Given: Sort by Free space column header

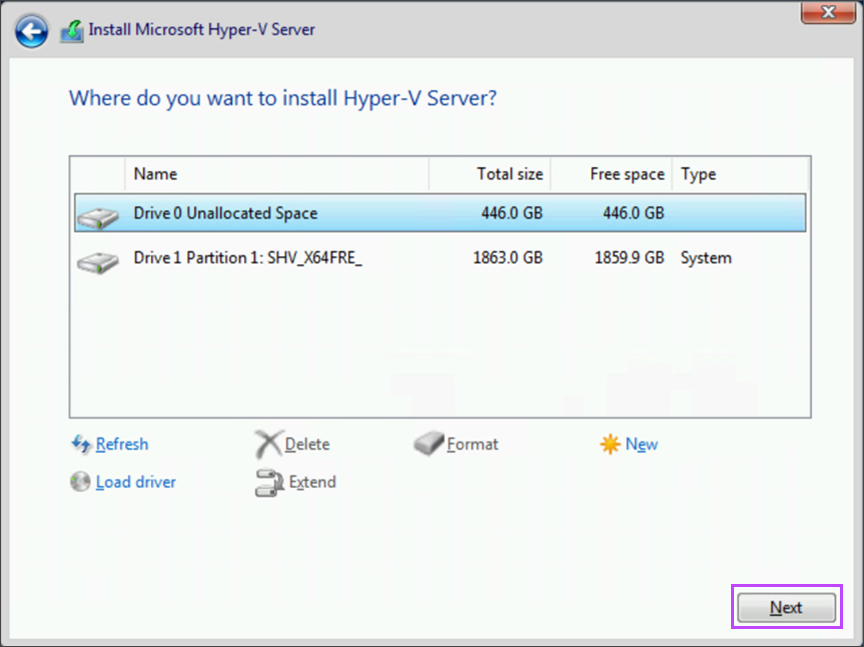Looking at the screenshot, I should tap(611, 174).
